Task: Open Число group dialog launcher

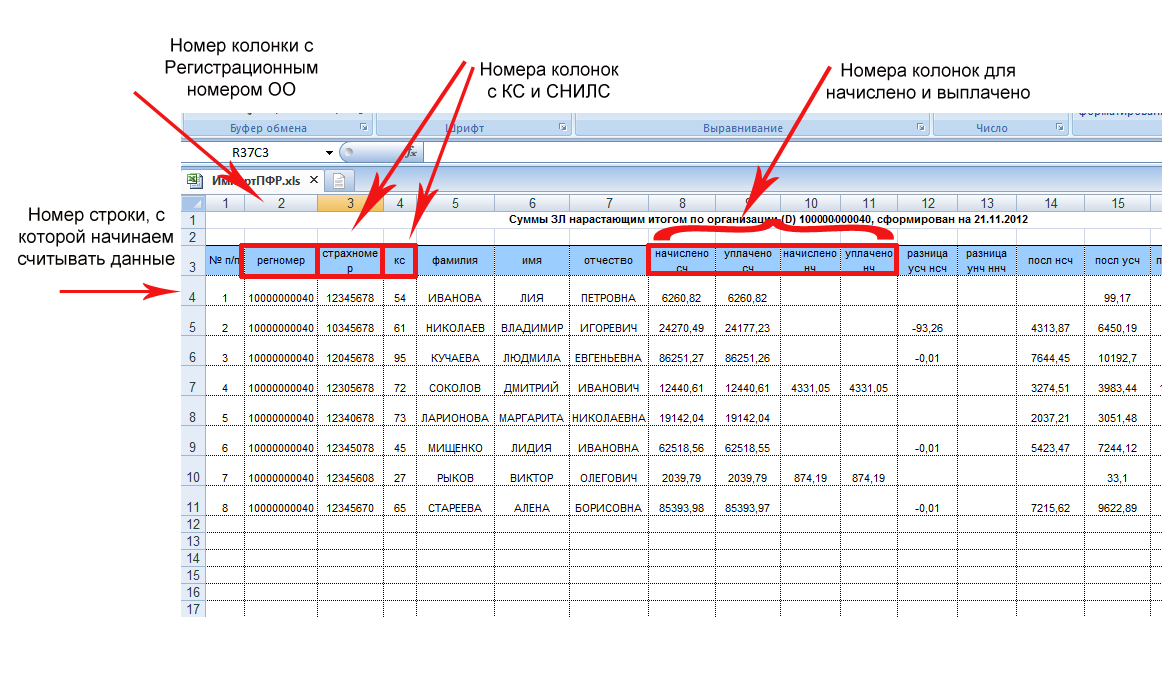Action: pos(1059,127)
